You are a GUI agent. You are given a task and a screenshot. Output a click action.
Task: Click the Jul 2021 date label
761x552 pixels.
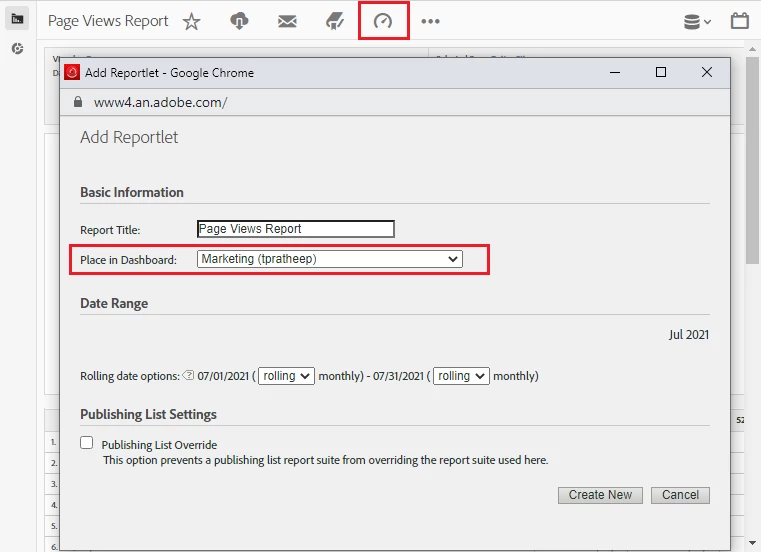(689, 335)
